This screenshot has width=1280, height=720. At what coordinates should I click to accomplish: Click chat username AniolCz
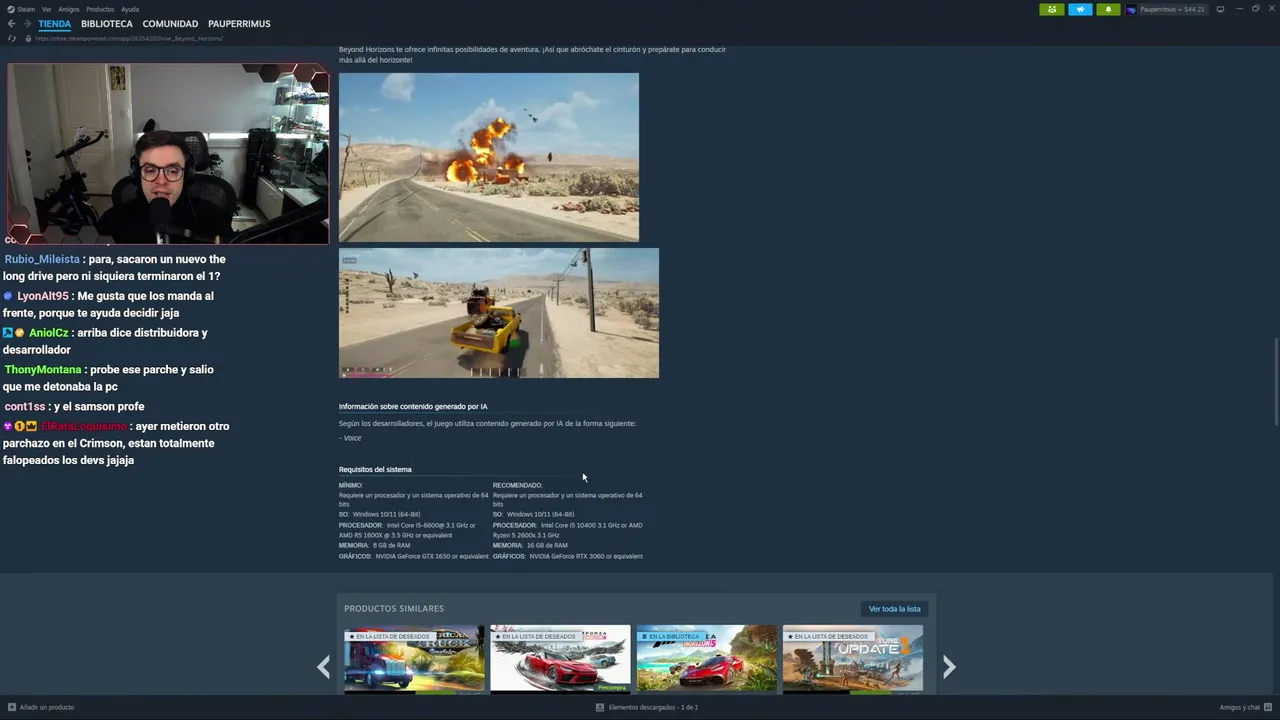pos(49,333)
